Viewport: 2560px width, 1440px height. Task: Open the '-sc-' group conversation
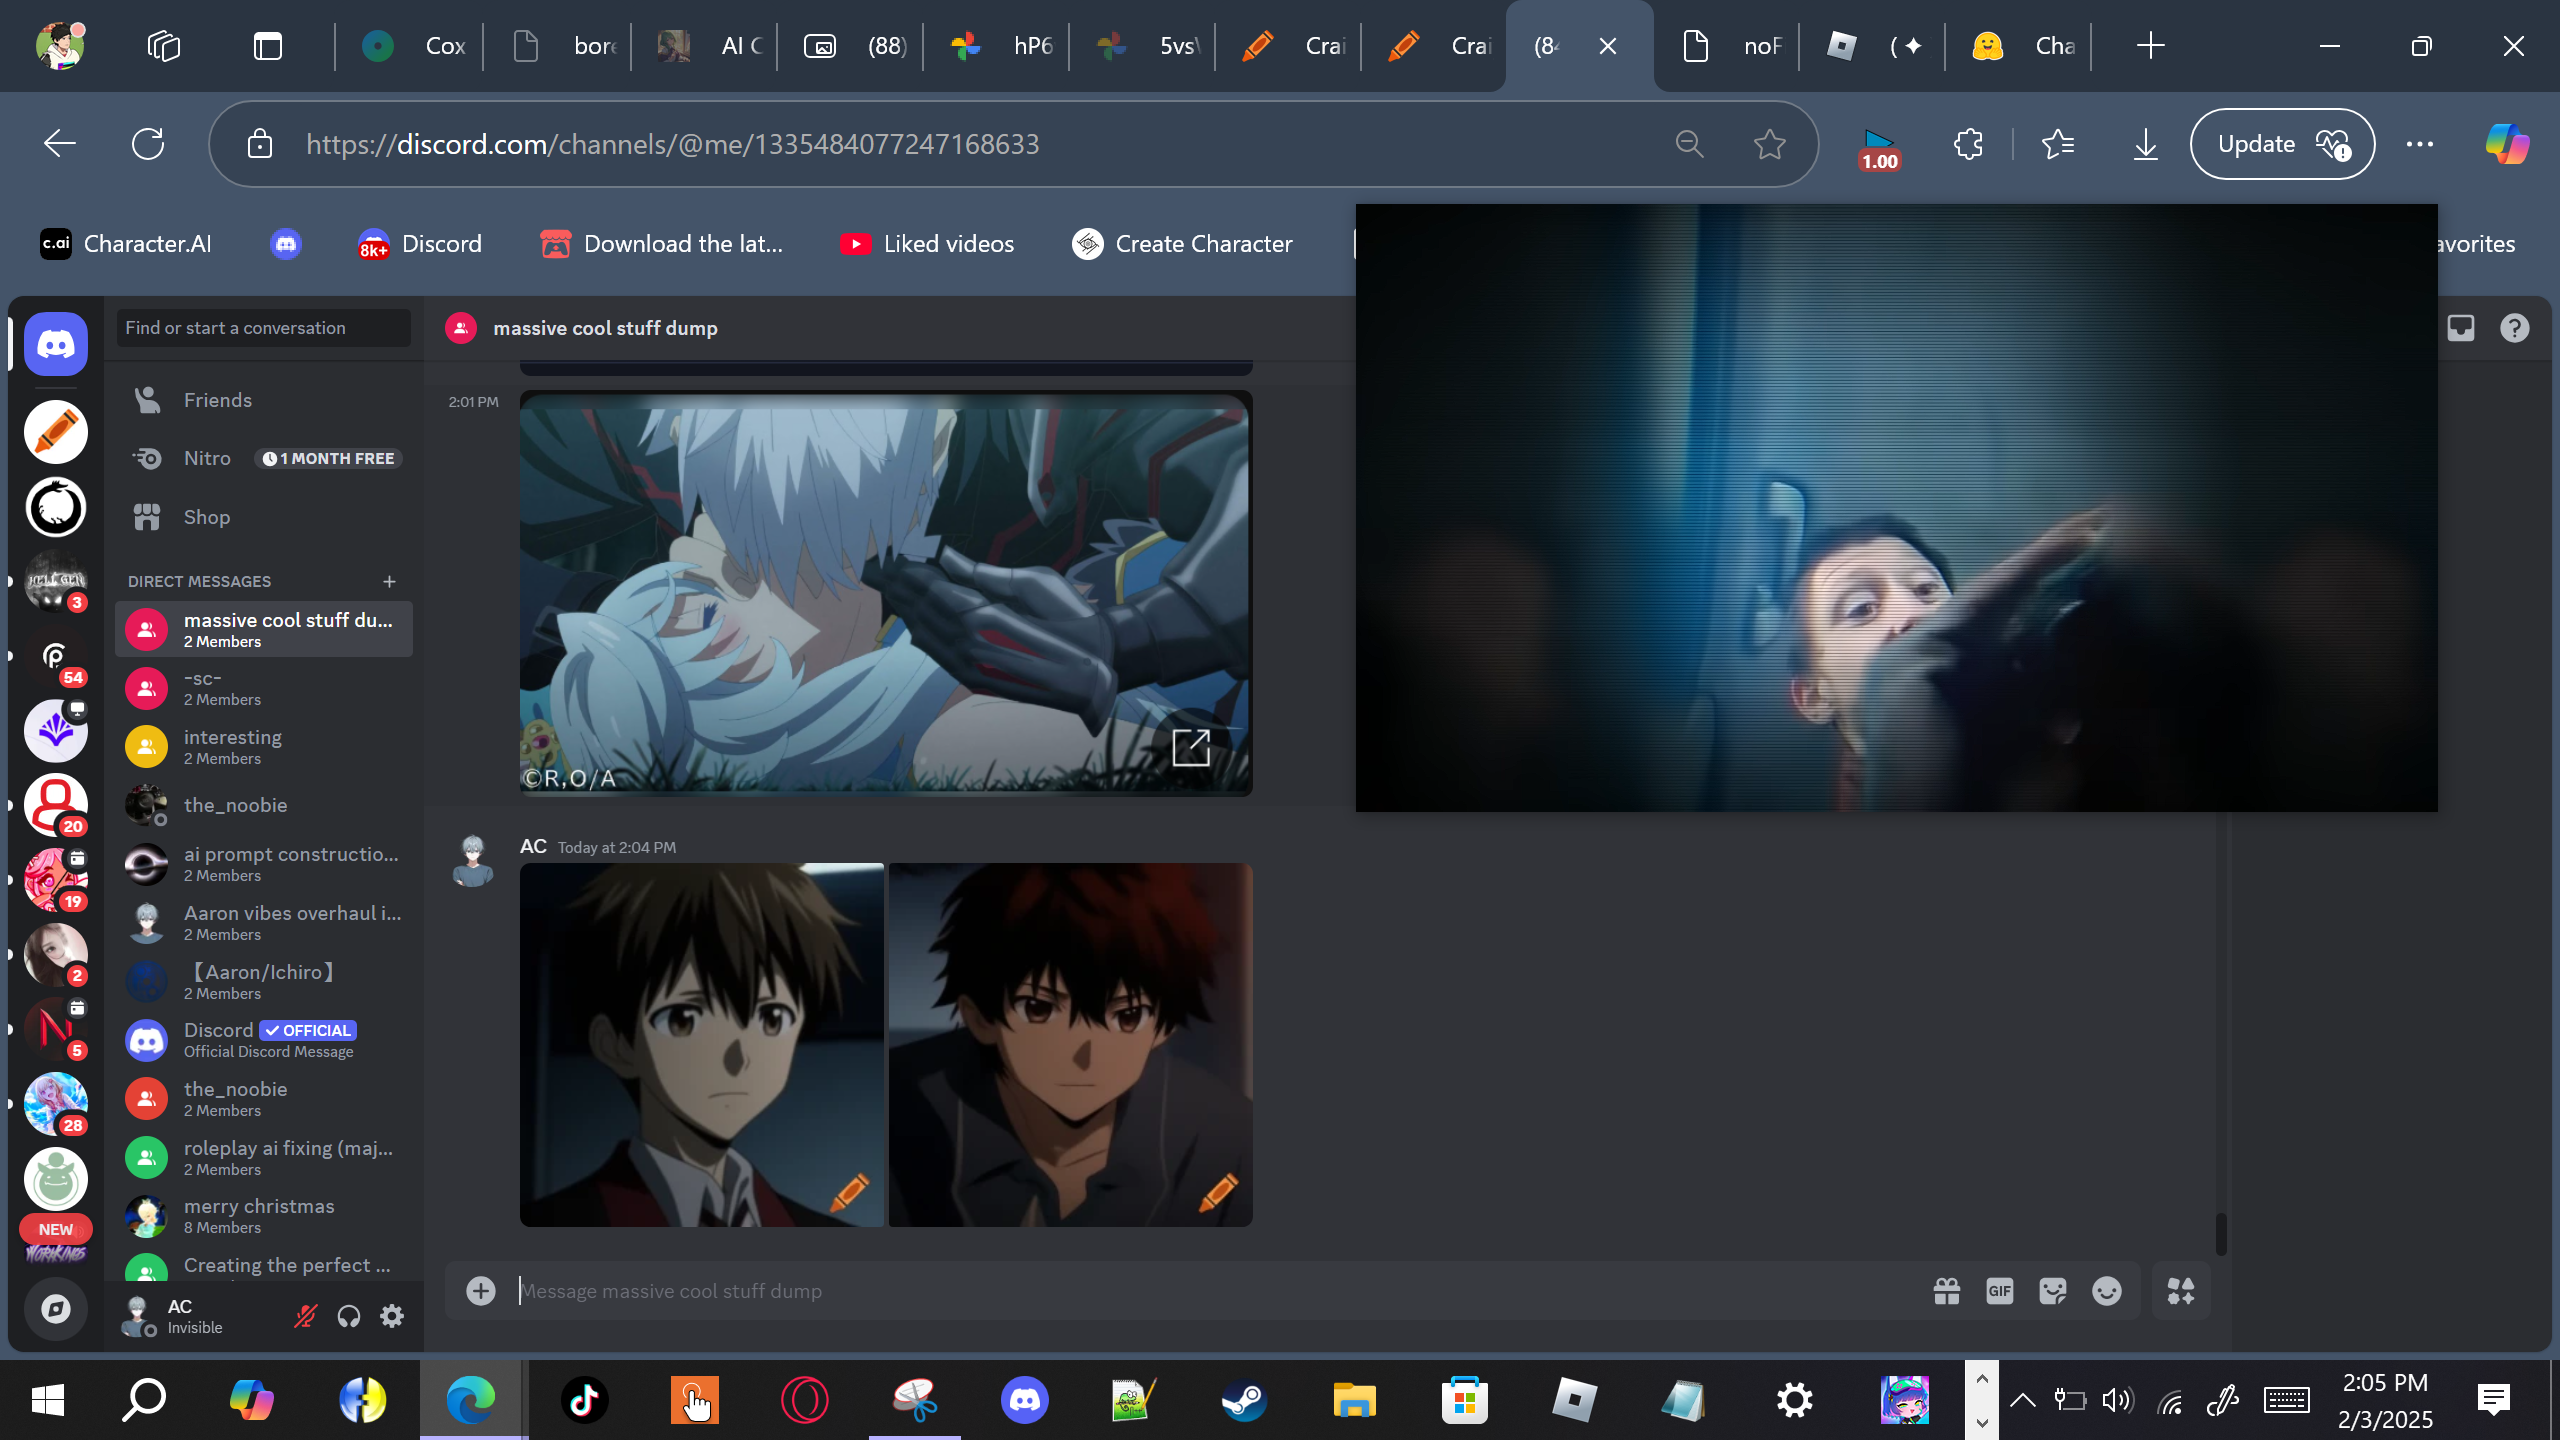coord(264,688)
